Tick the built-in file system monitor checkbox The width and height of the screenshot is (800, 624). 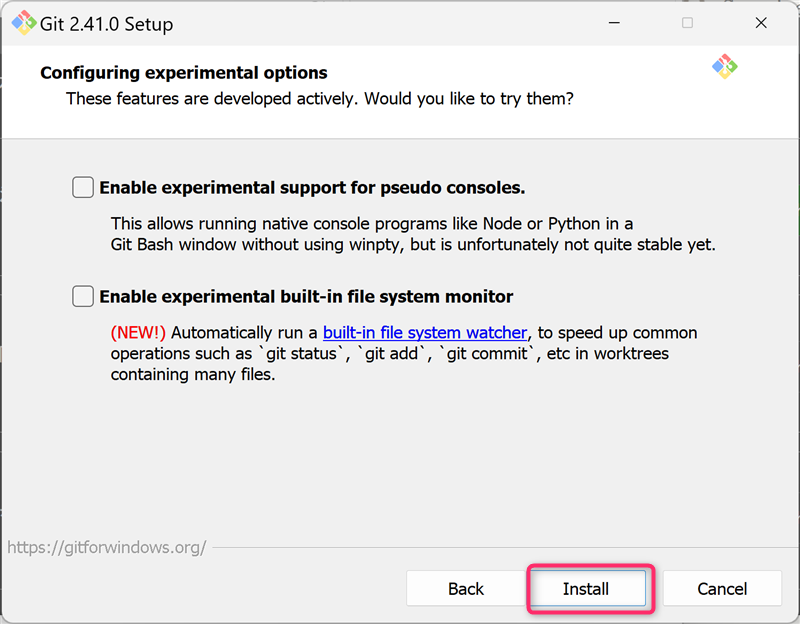point(83,296)
